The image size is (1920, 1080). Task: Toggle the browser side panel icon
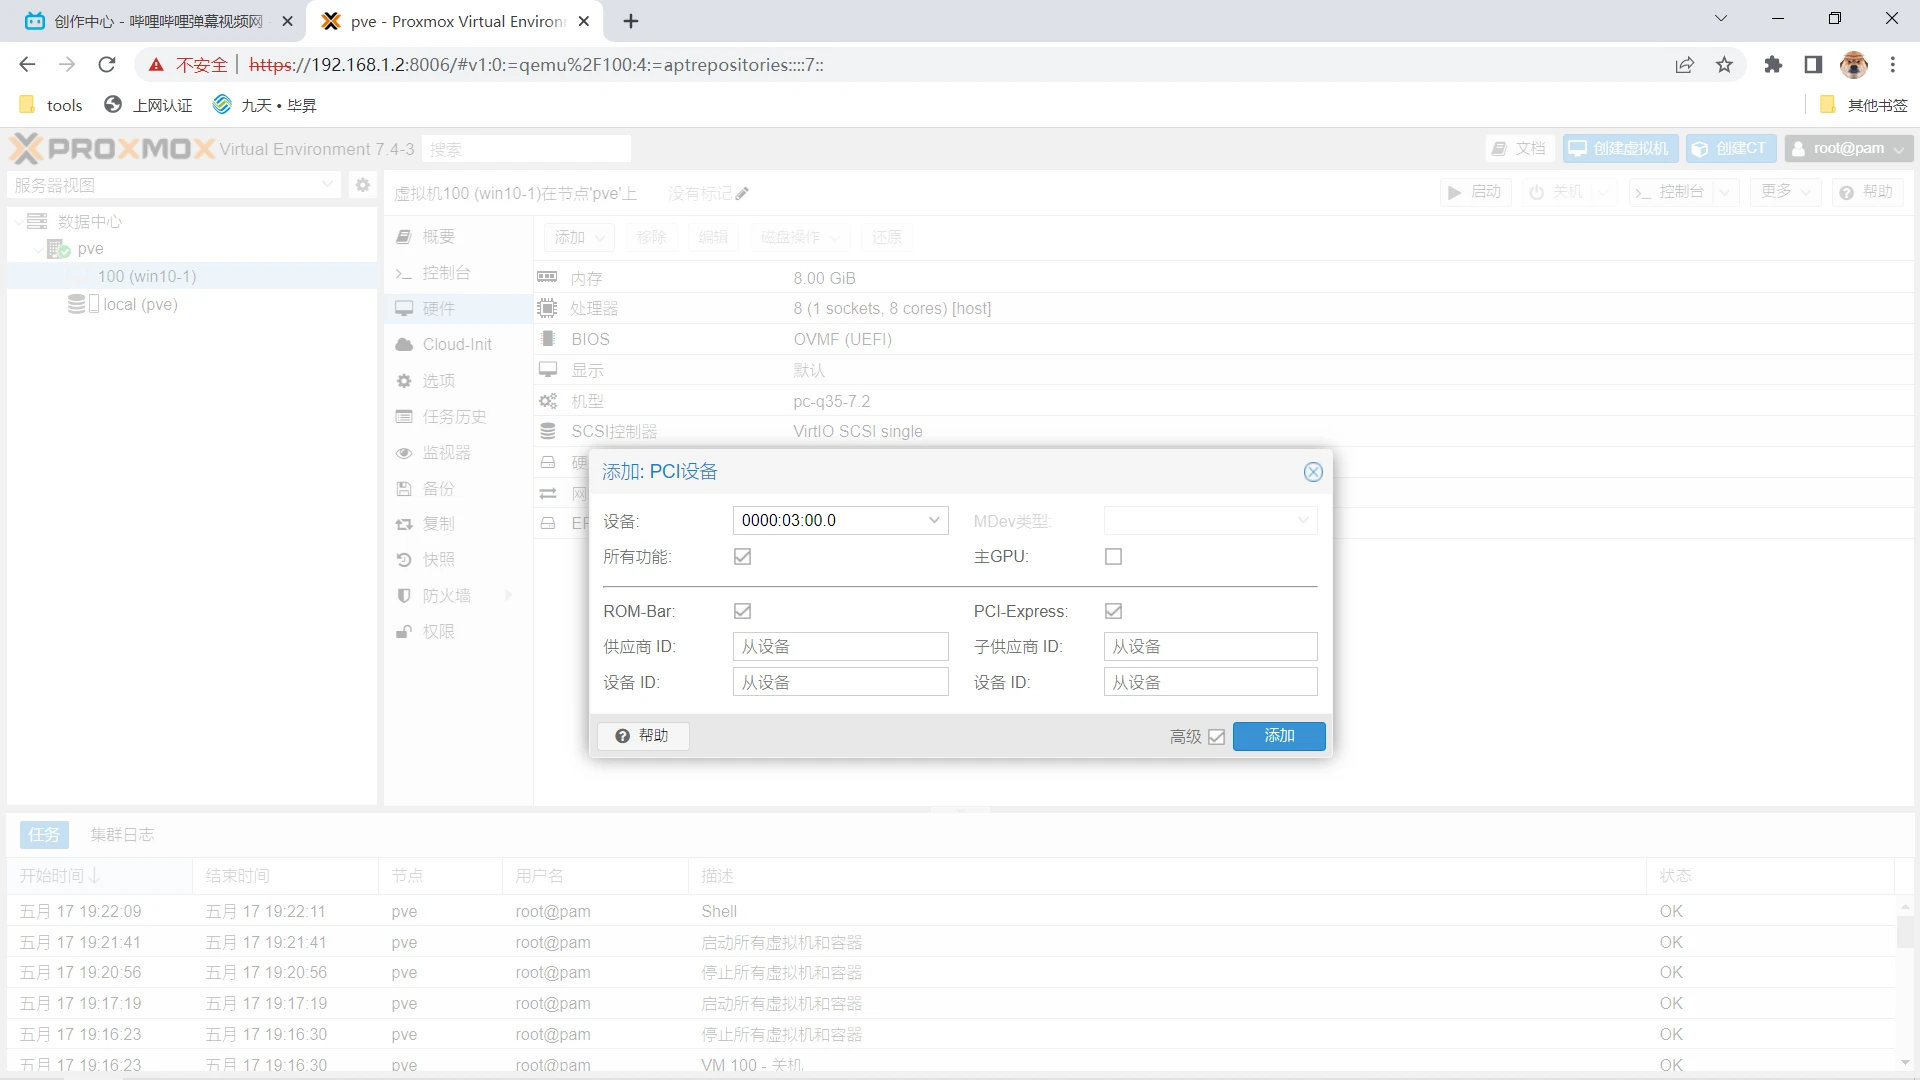tap(1813, 65)
